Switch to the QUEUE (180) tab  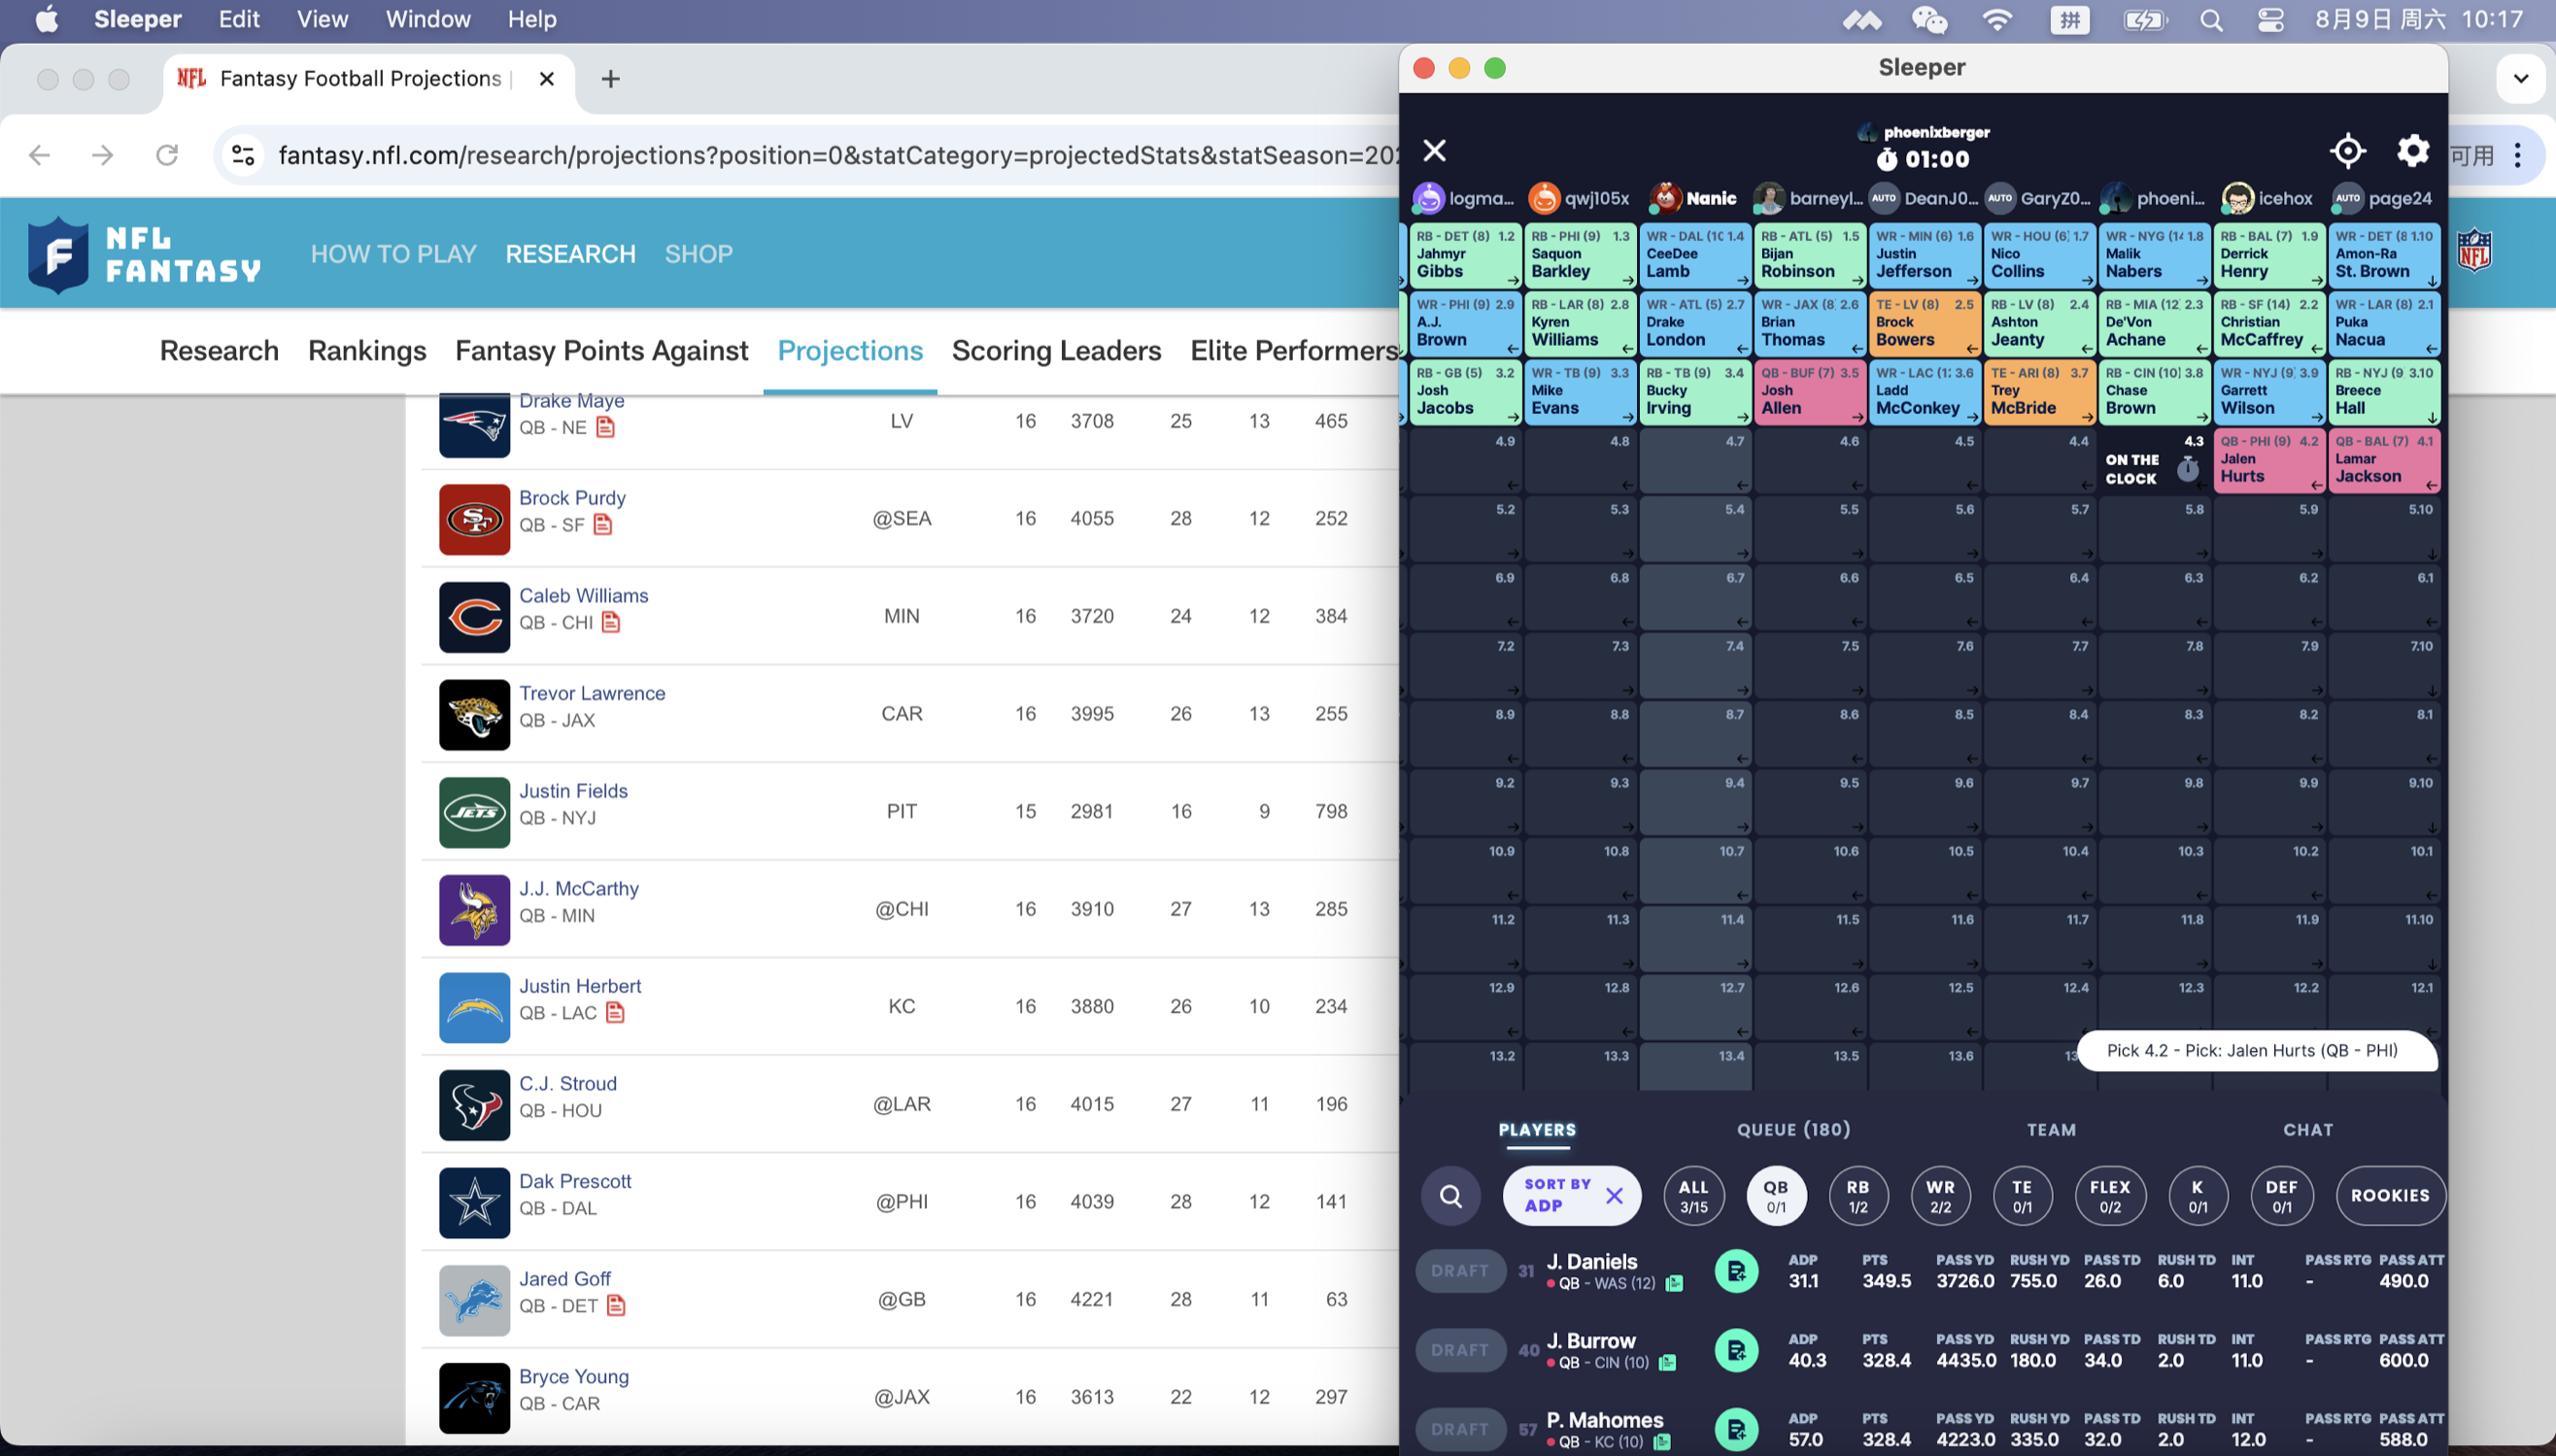pos(1793,1130)
